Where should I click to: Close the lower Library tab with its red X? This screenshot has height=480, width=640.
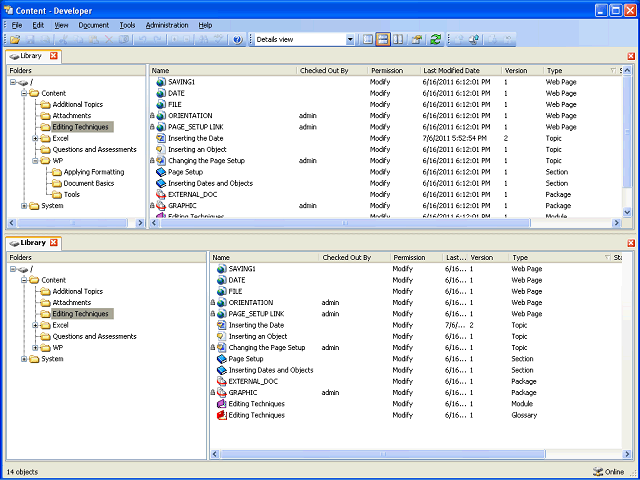[53, 242]
